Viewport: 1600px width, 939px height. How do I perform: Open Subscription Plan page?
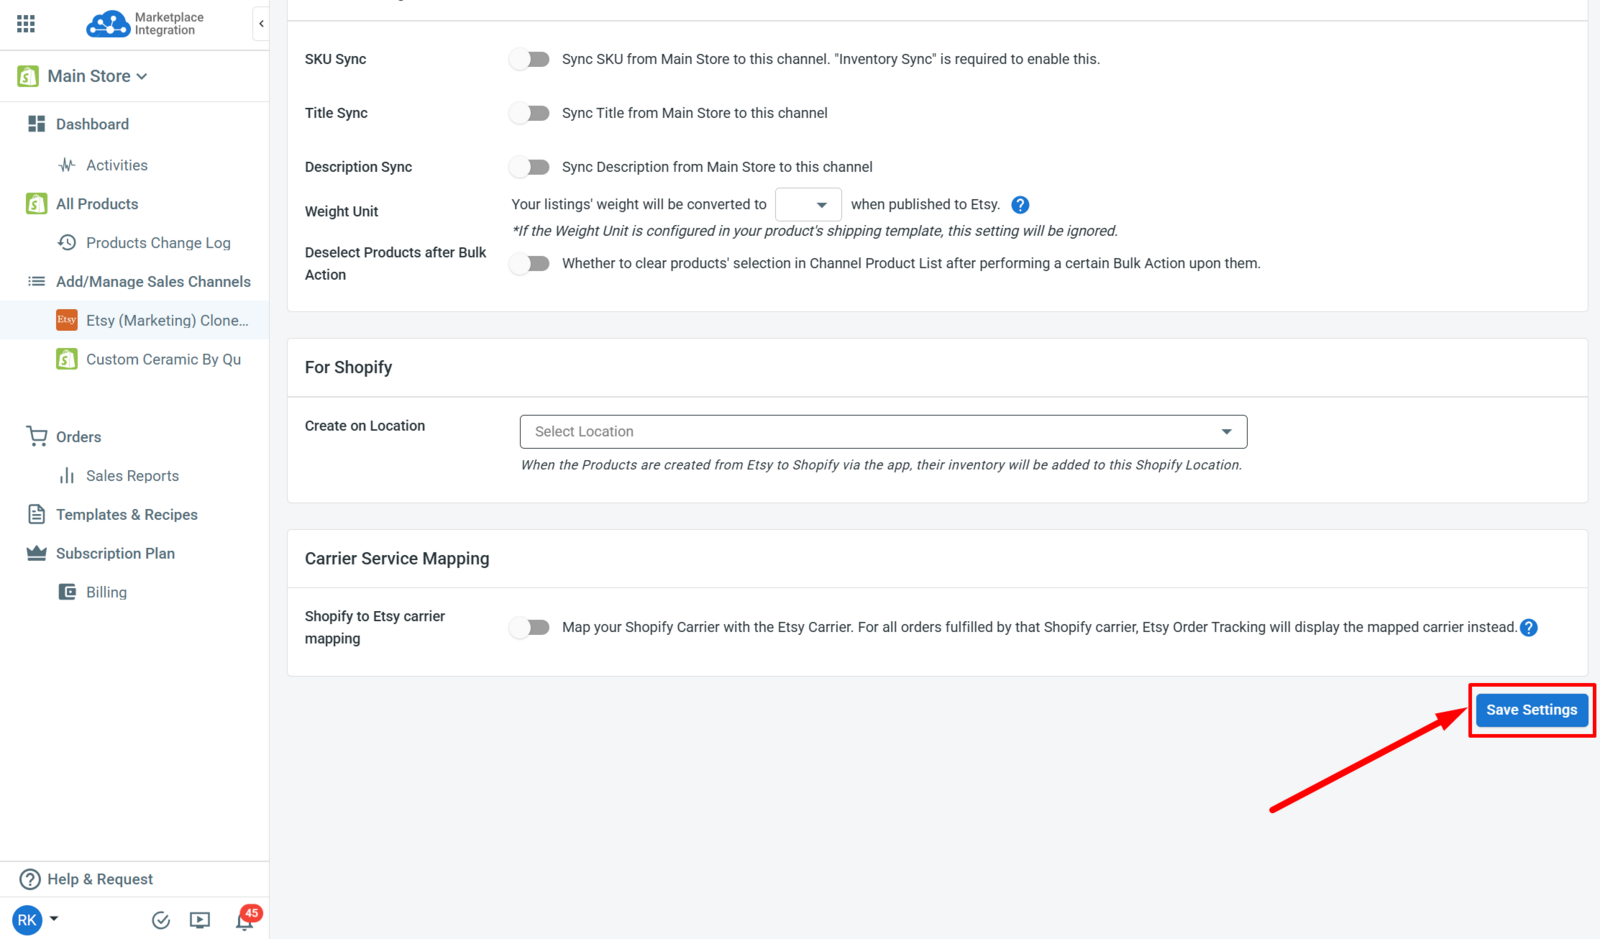click(x=115, y=553)
